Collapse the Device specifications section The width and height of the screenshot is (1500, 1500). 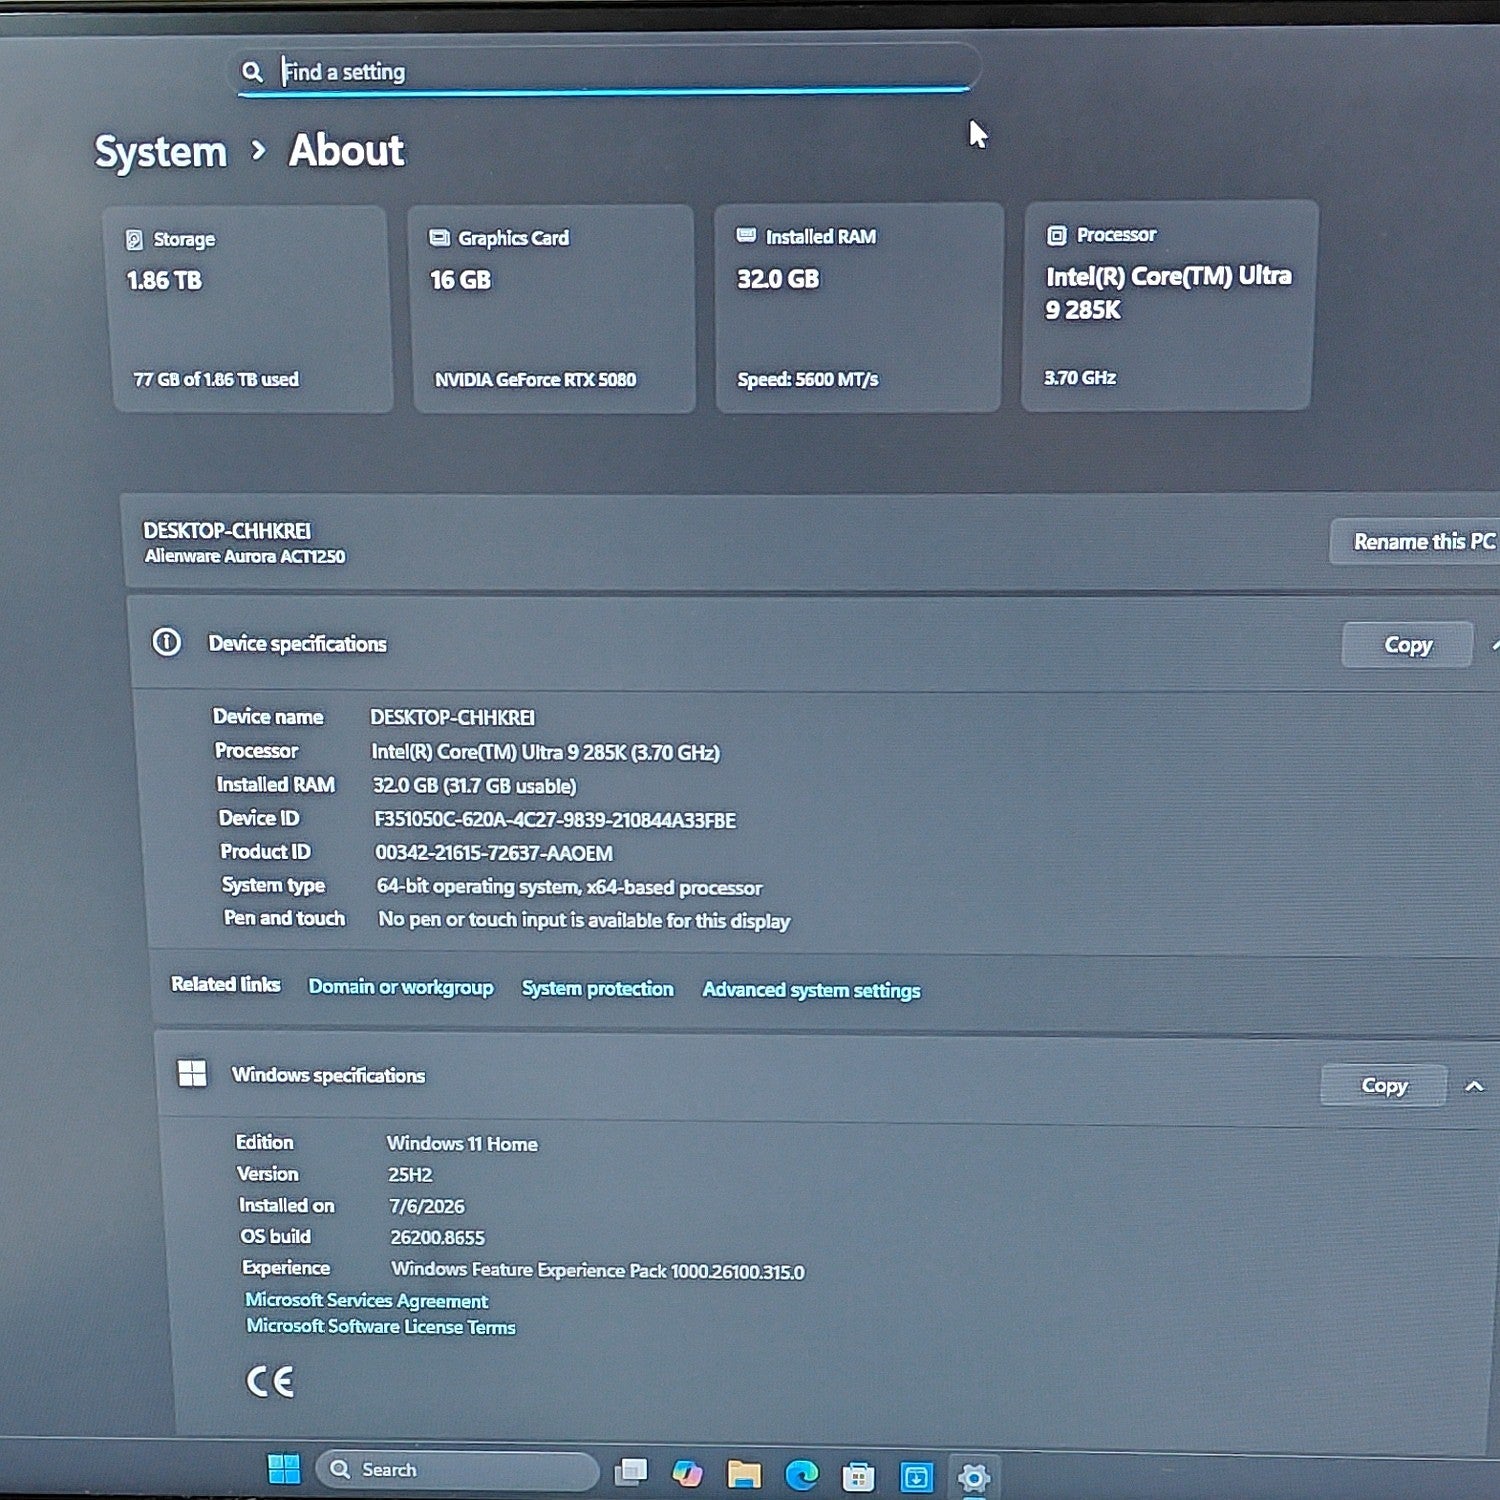coord(1495,646)
